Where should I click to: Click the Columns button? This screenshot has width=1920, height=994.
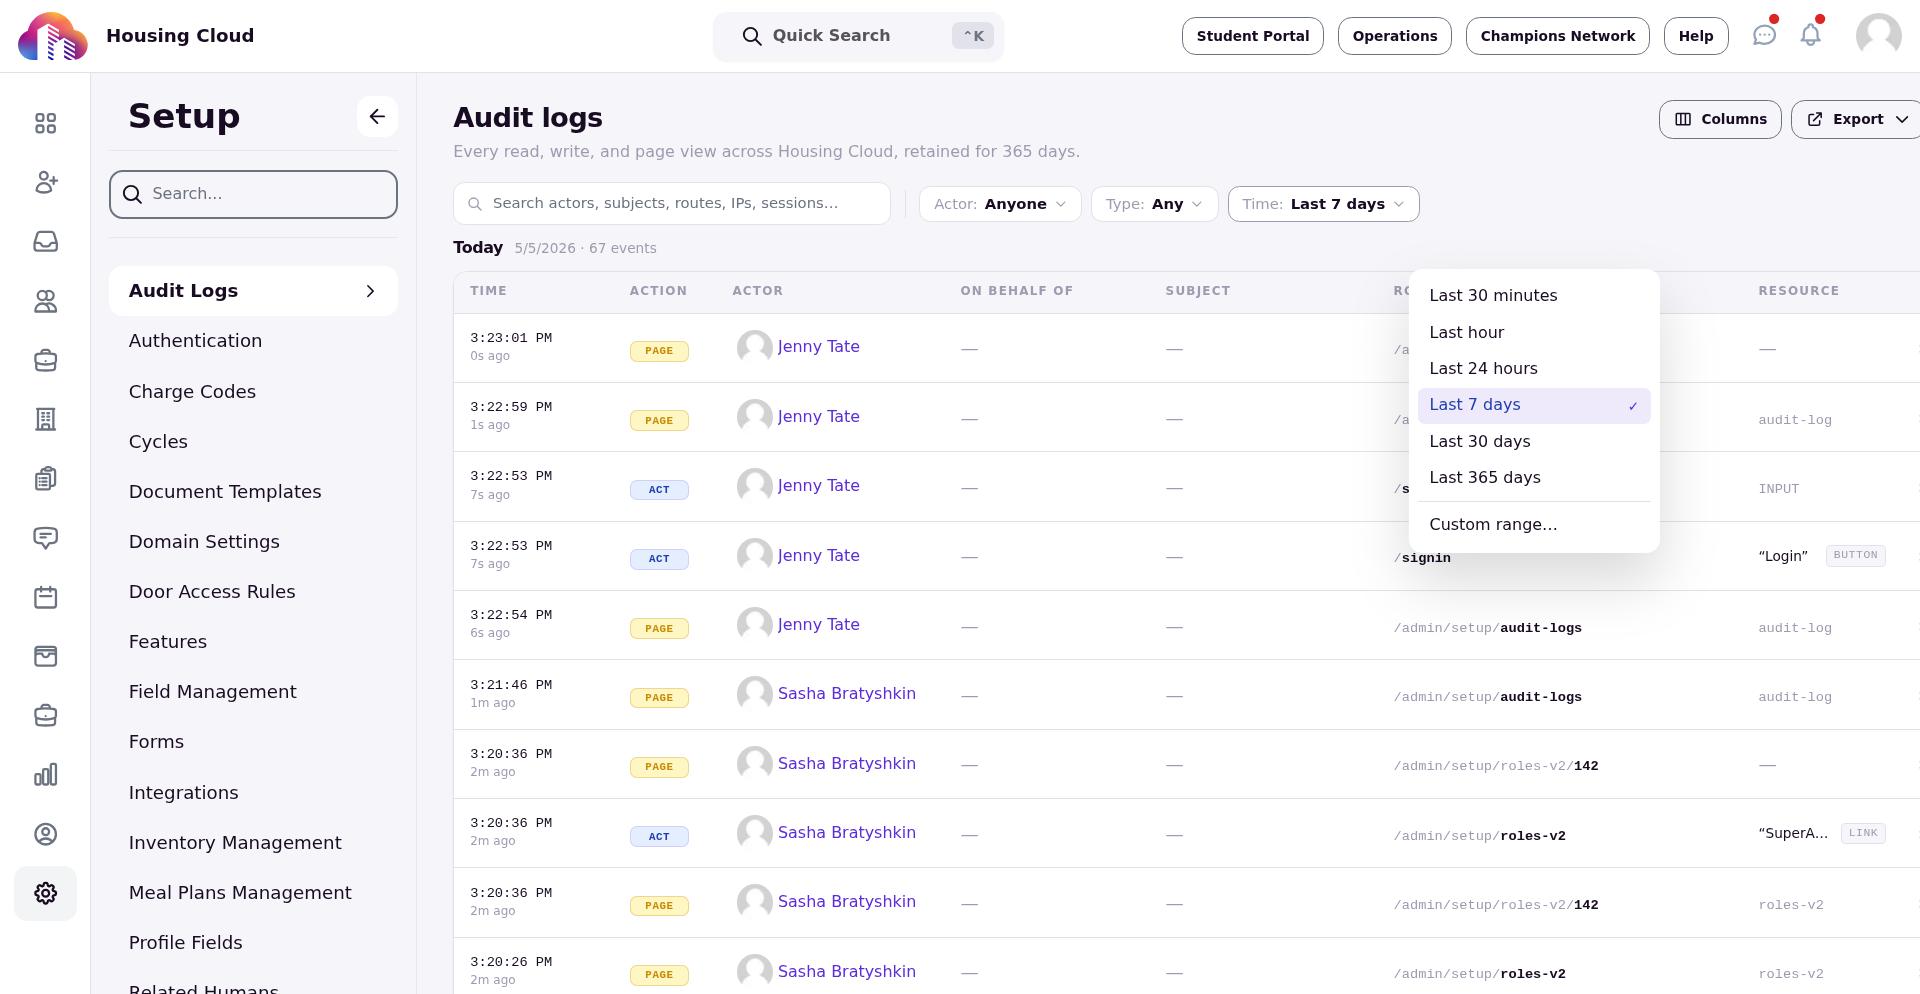point(1720,119)
